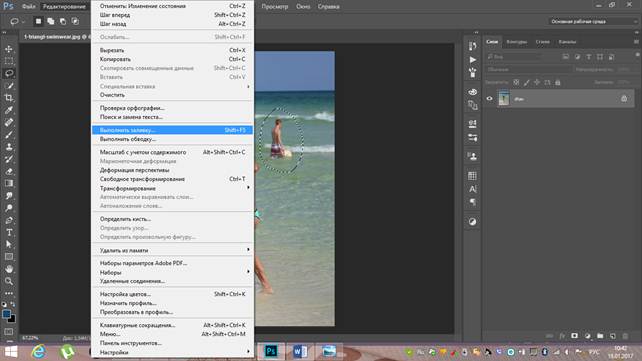Select the Crop tool
The height and width of the screenshot is (361, 642).
(x=9, y=98)
